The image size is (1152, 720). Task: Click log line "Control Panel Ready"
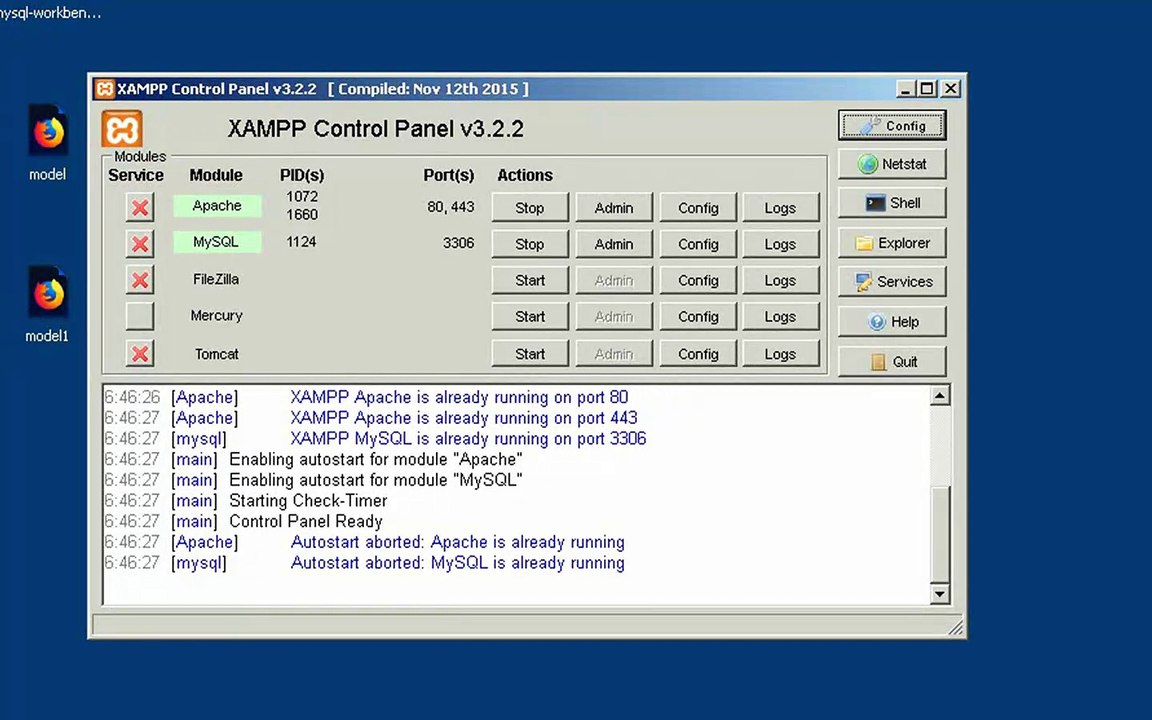306,522
